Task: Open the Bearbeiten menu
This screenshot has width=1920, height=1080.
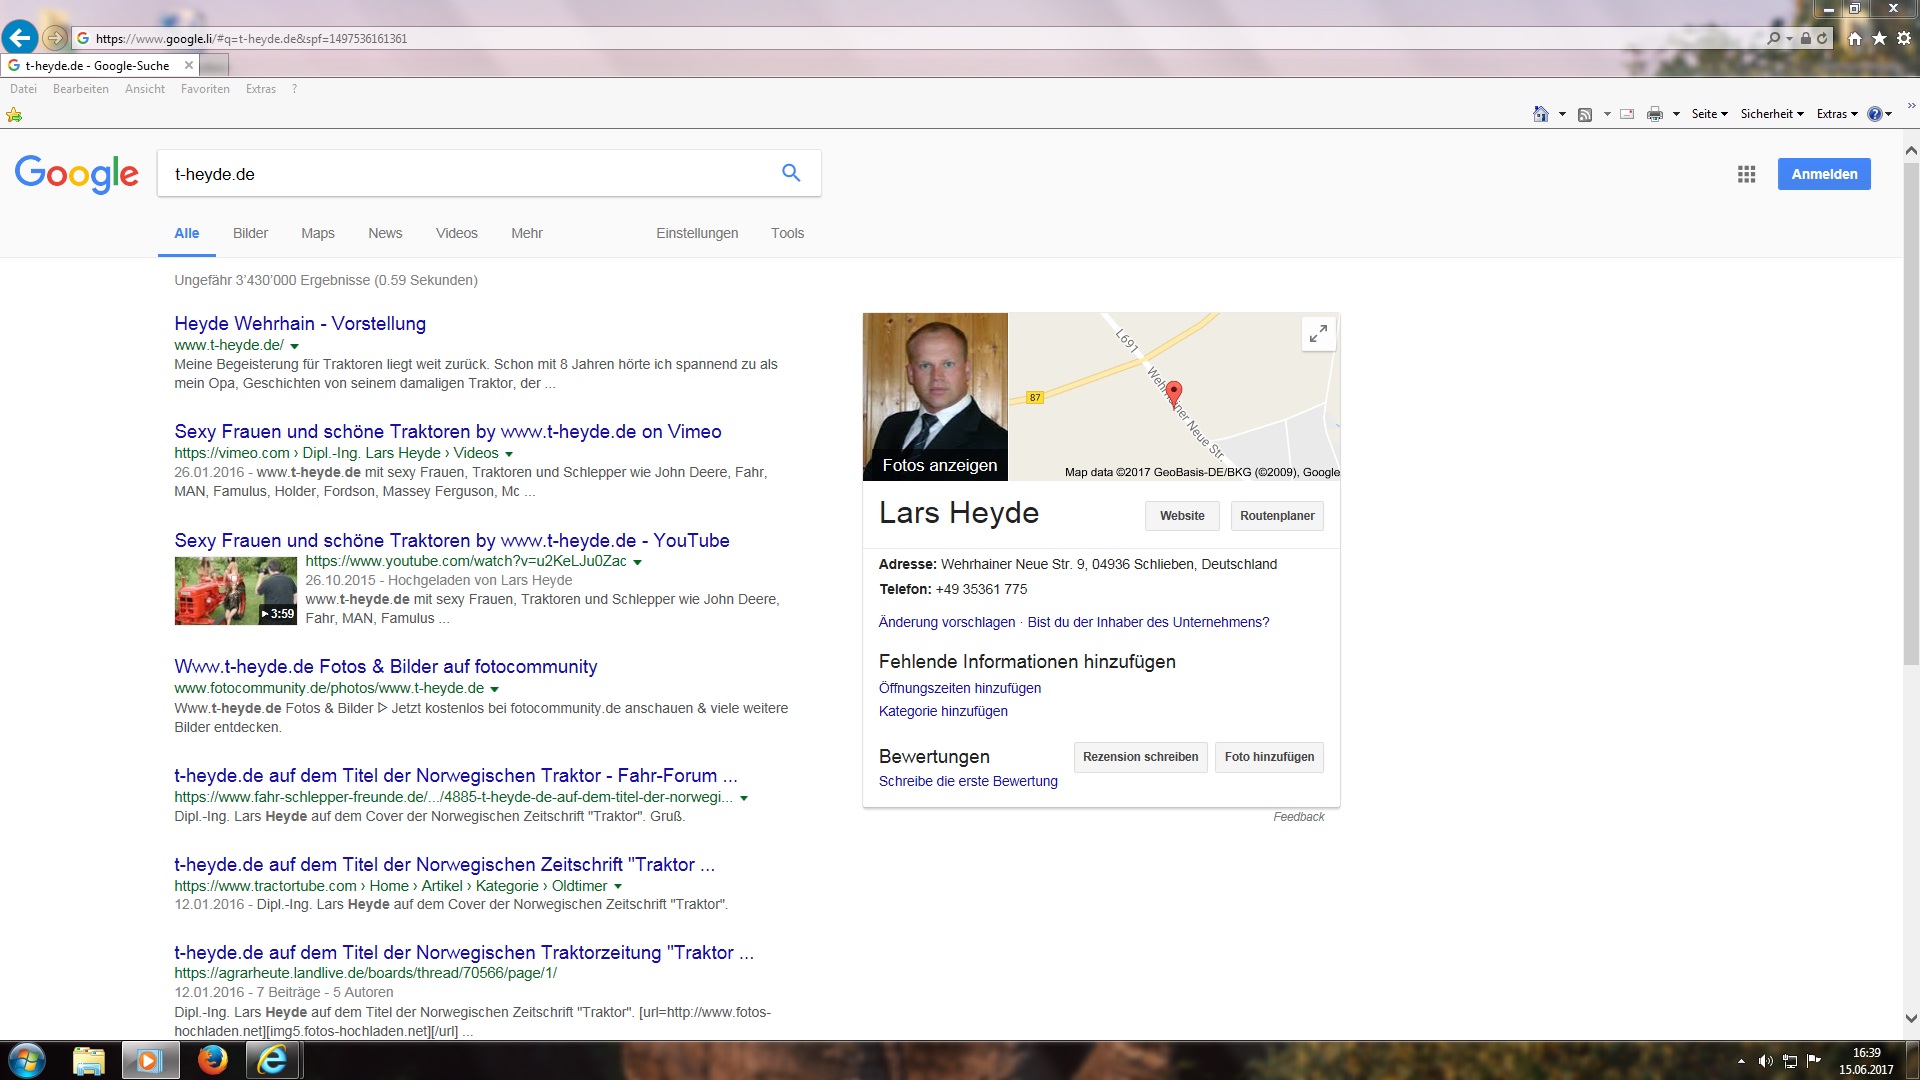Action: (81, 89)
